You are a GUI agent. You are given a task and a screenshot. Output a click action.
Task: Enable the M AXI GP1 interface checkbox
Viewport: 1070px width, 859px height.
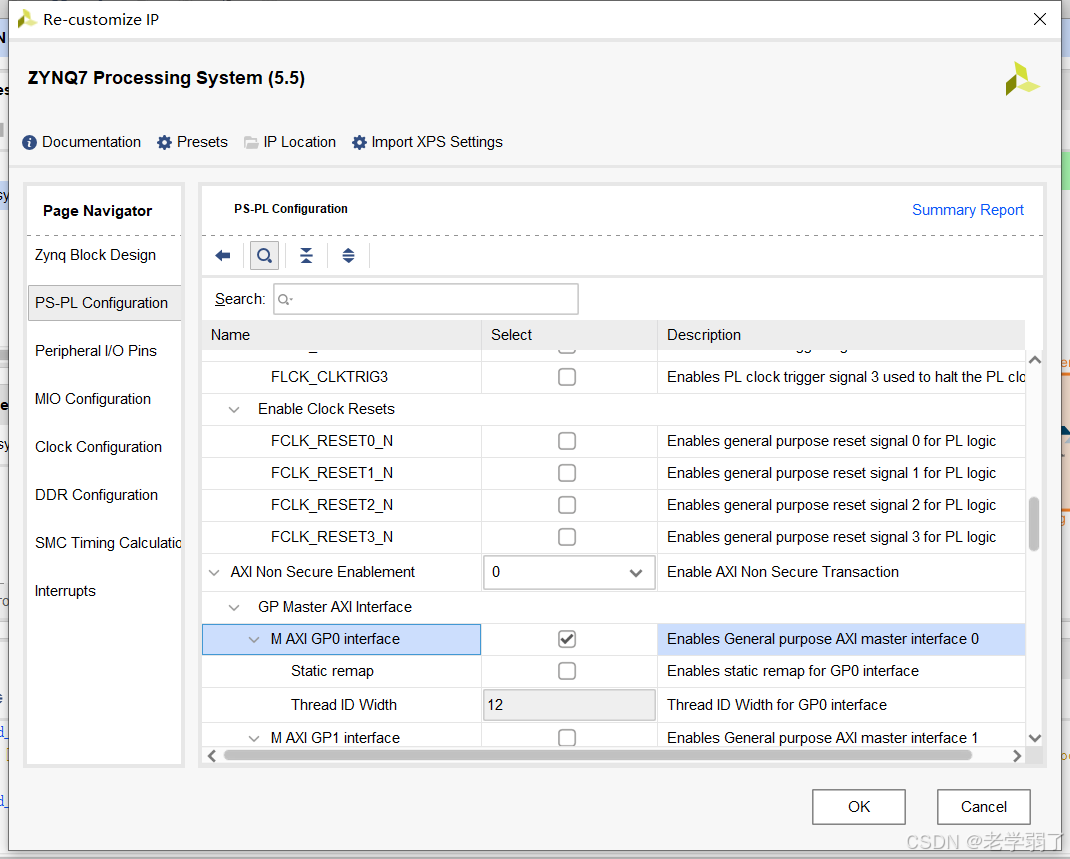pos(566,738)
